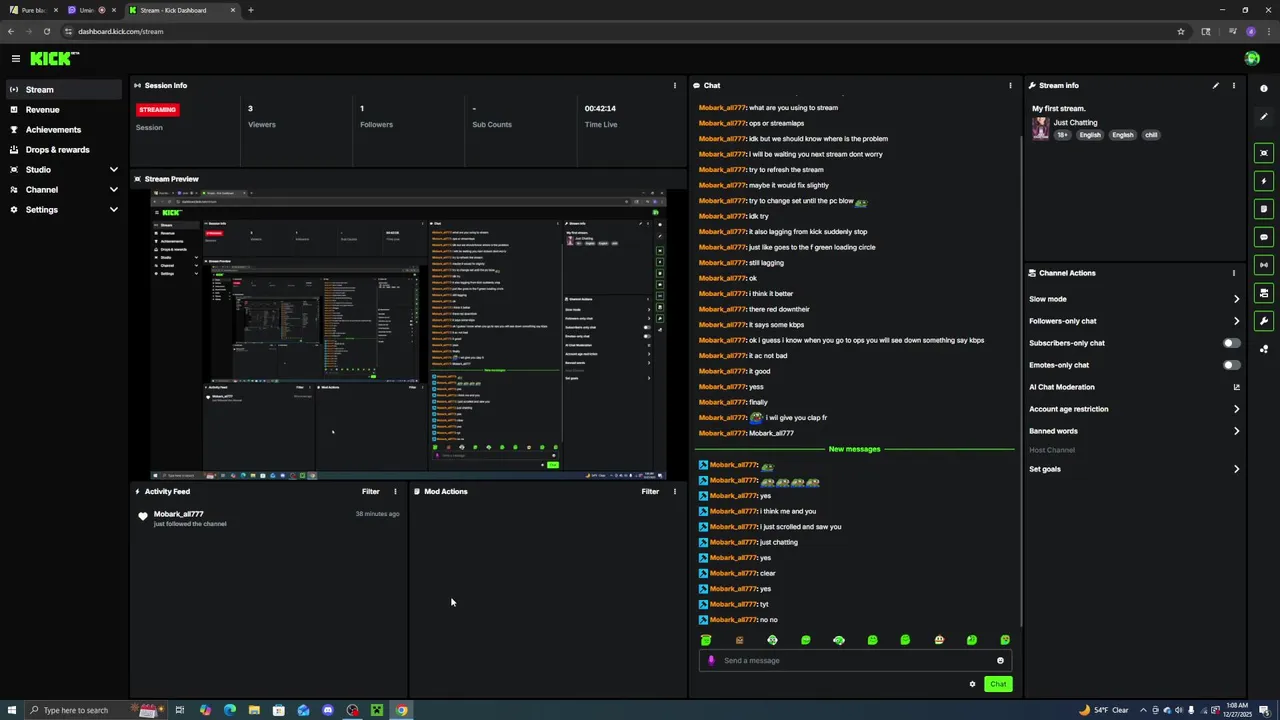Open Revenue in the left sidebar
The width and height of the screenshot is (1280, 720).
pos(65,110)
